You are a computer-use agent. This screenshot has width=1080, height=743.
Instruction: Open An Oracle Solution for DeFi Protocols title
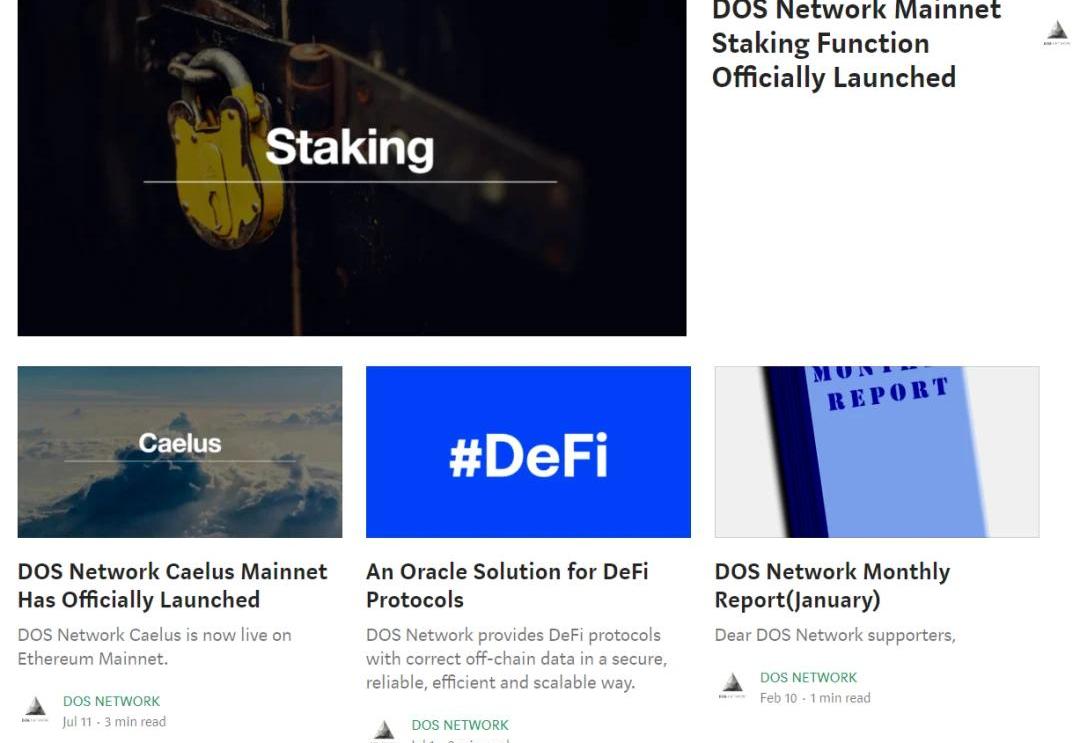(508, 585)
